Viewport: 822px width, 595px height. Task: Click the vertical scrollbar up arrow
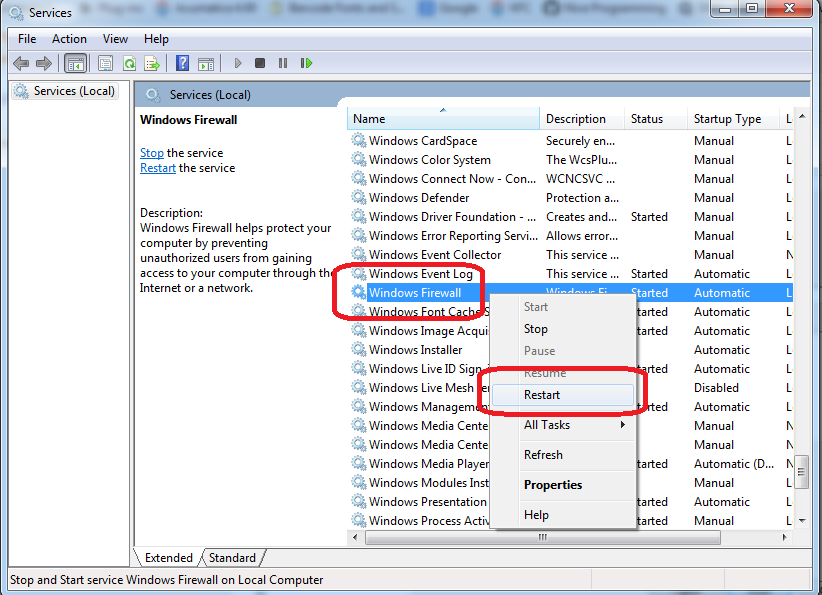coord(802,116)
